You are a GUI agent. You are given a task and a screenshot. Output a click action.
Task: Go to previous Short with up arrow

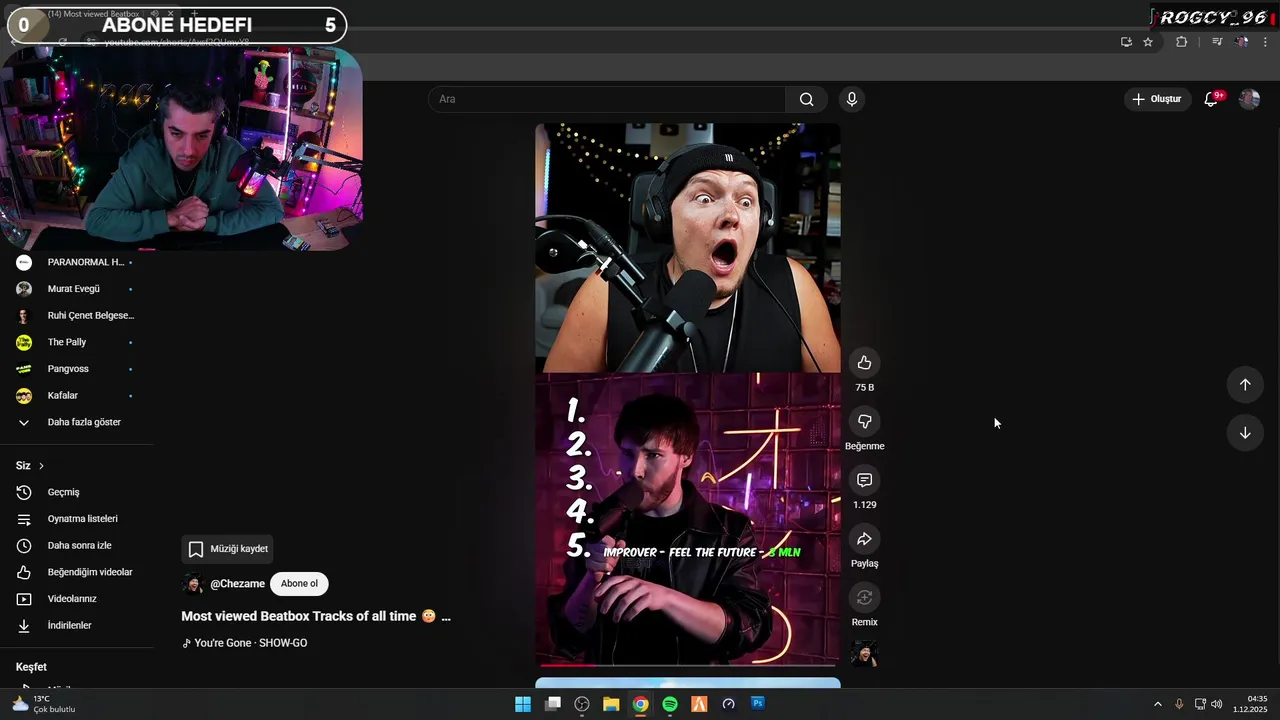pos(1245,385)
